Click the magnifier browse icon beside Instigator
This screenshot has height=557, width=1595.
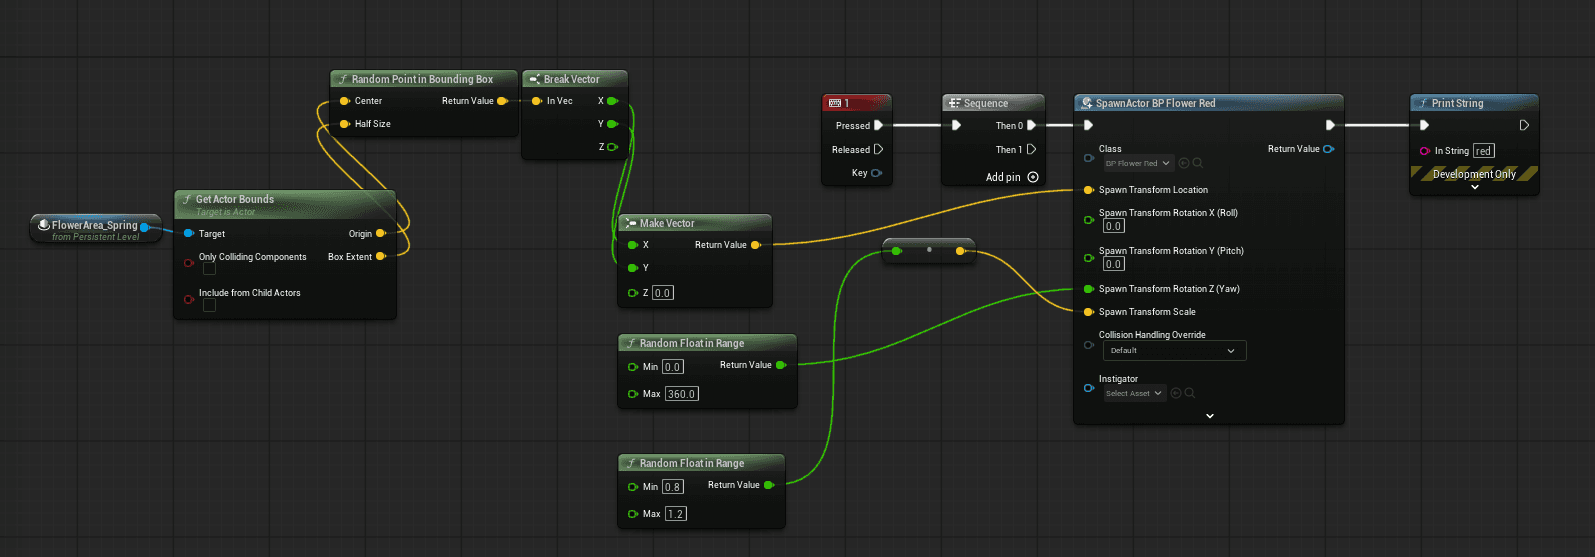click(1189, 393)
